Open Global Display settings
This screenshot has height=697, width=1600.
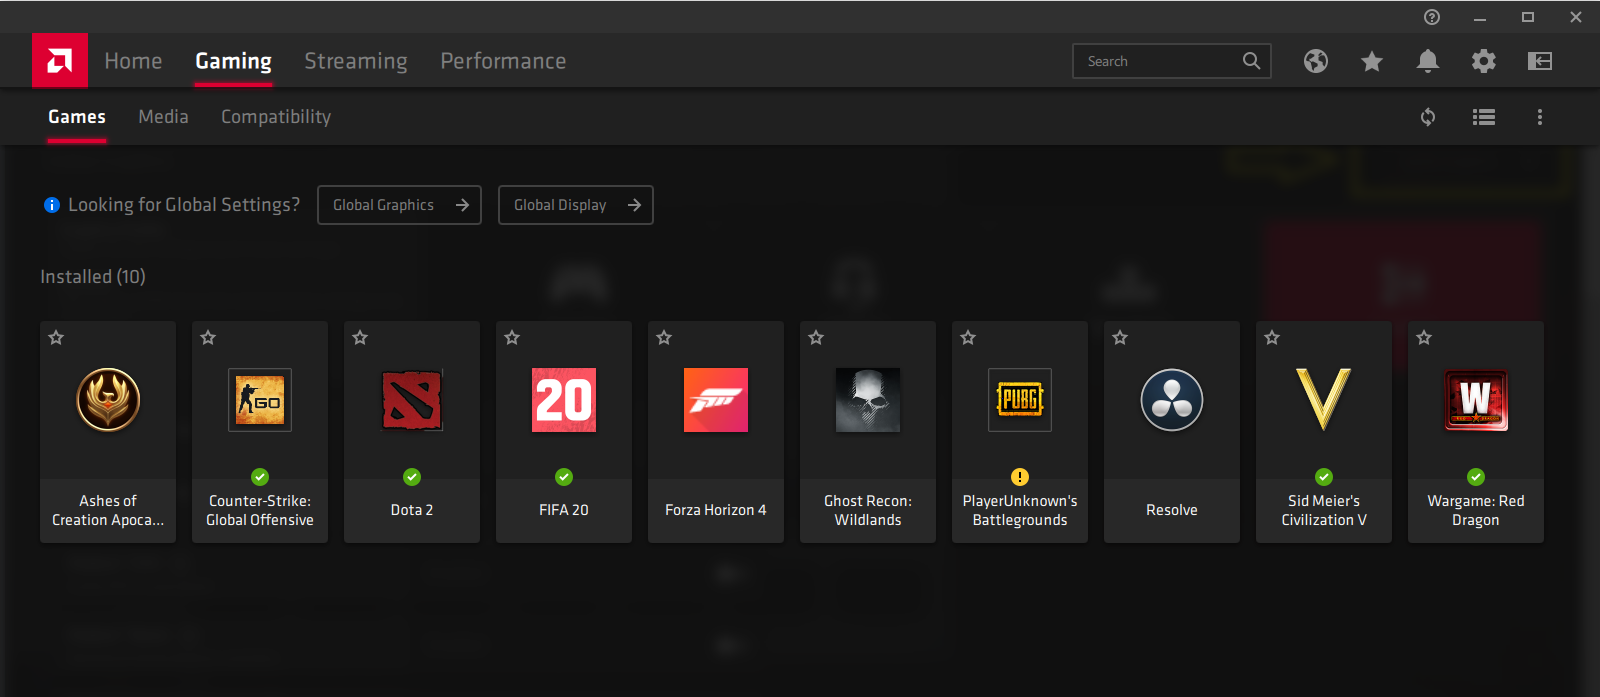coord(576,205)
